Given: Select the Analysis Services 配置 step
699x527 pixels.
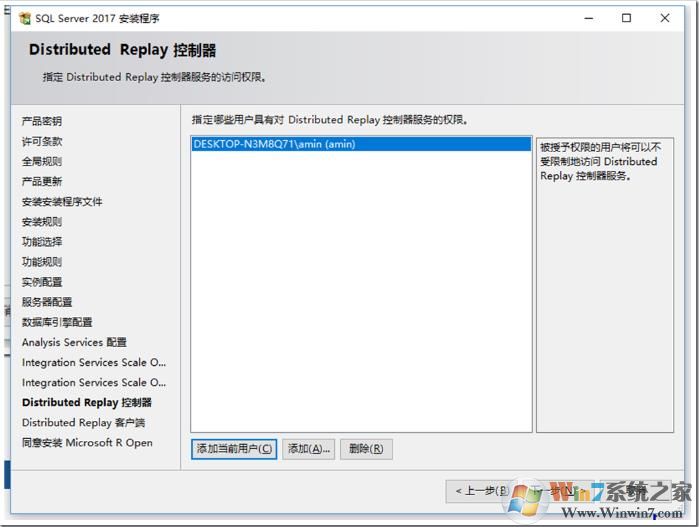Looking at the screenshot, I should [x=74, y=342].
